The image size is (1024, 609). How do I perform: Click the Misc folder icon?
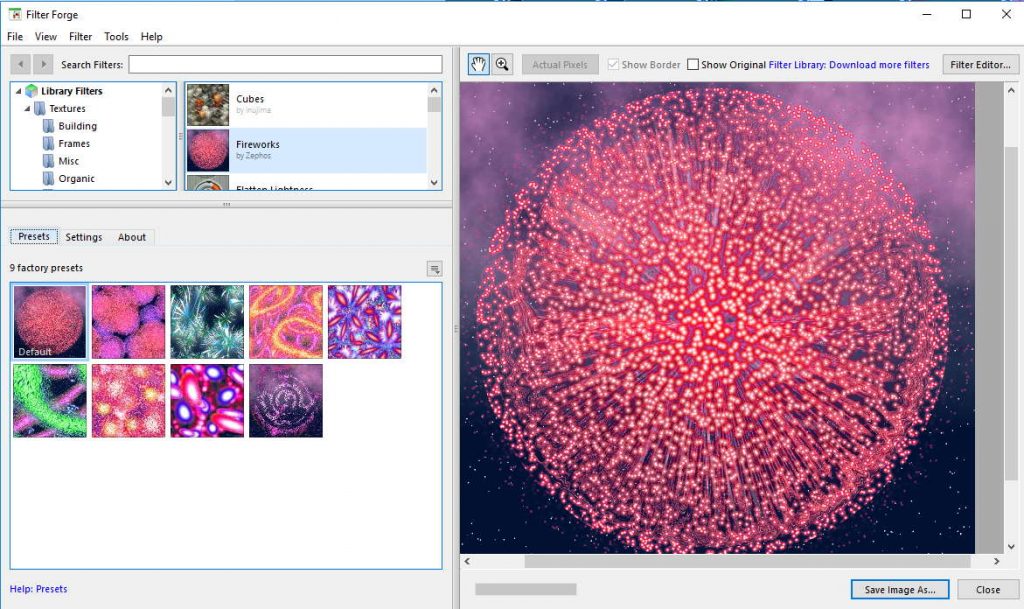tap(48, 161)
